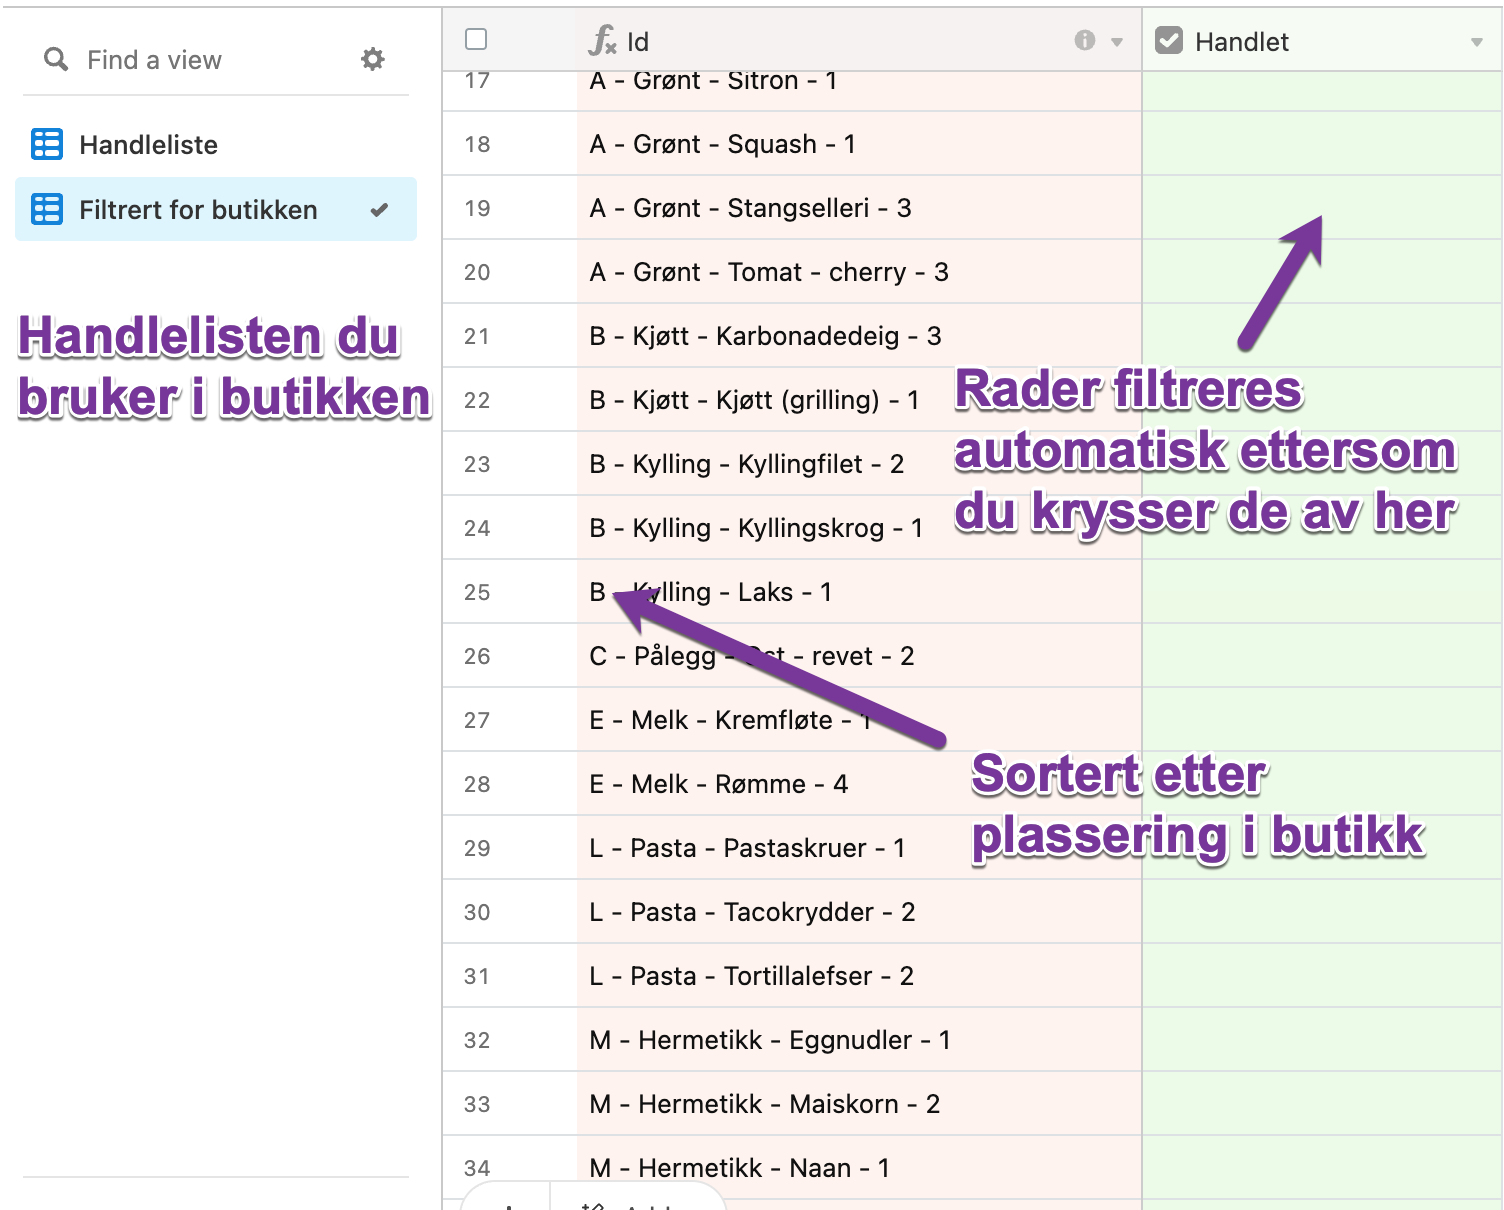Select row number 23
The width and height of the screenshot is (1504, 1210).
(x=477, y=464)
